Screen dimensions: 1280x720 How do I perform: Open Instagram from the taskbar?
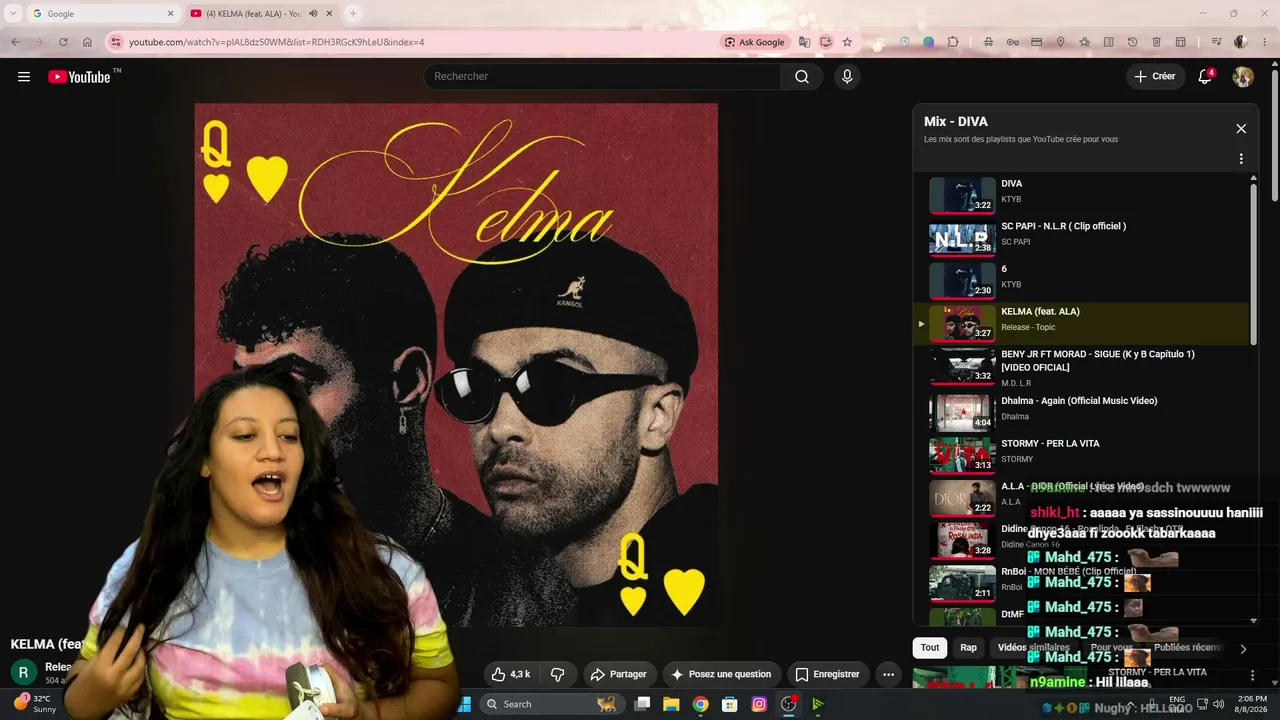click(759, 704)
